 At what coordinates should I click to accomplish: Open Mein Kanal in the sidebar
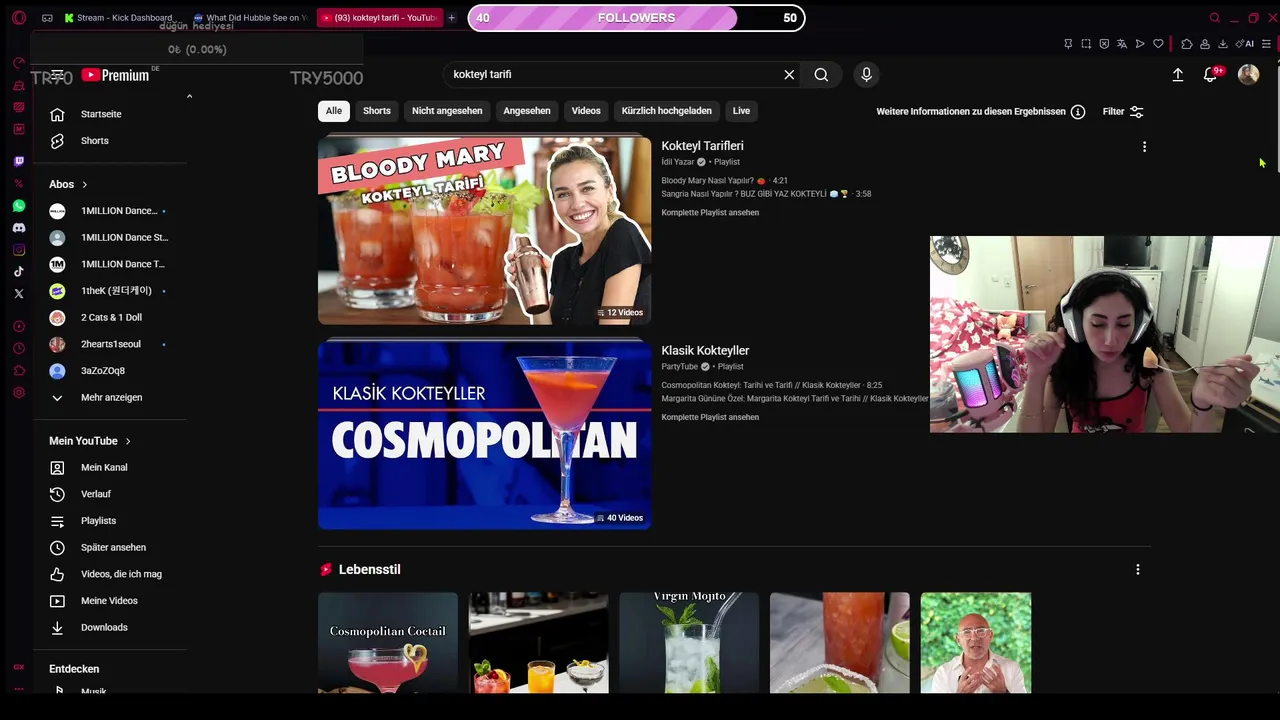[112, 468]
